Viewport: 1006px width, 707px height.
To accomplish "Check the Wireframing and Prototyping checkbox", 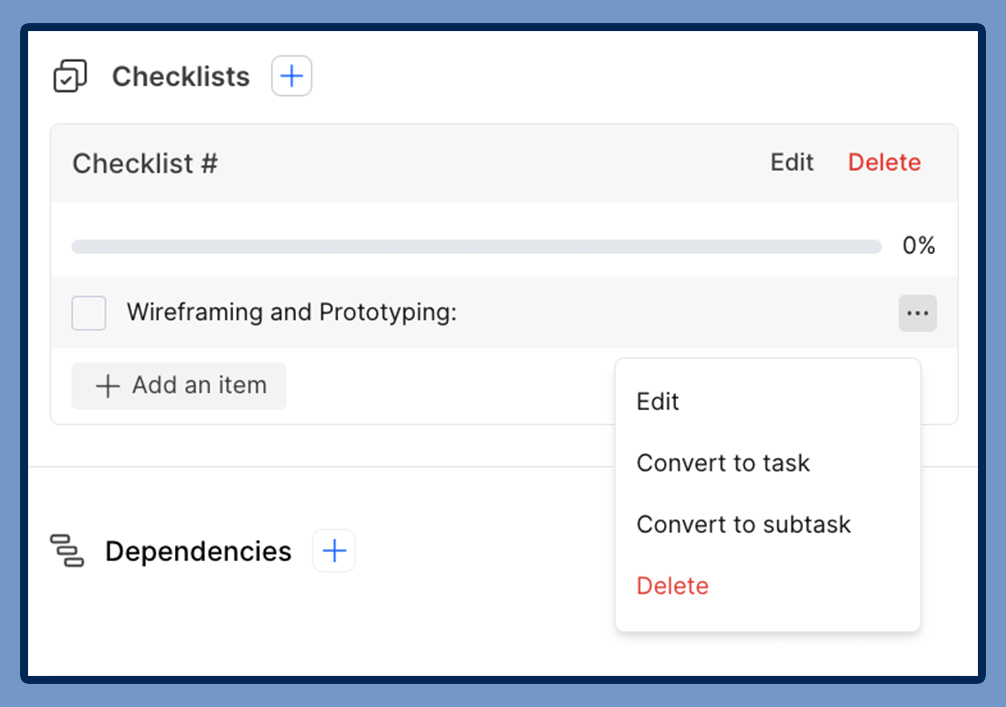I will 89,313.
